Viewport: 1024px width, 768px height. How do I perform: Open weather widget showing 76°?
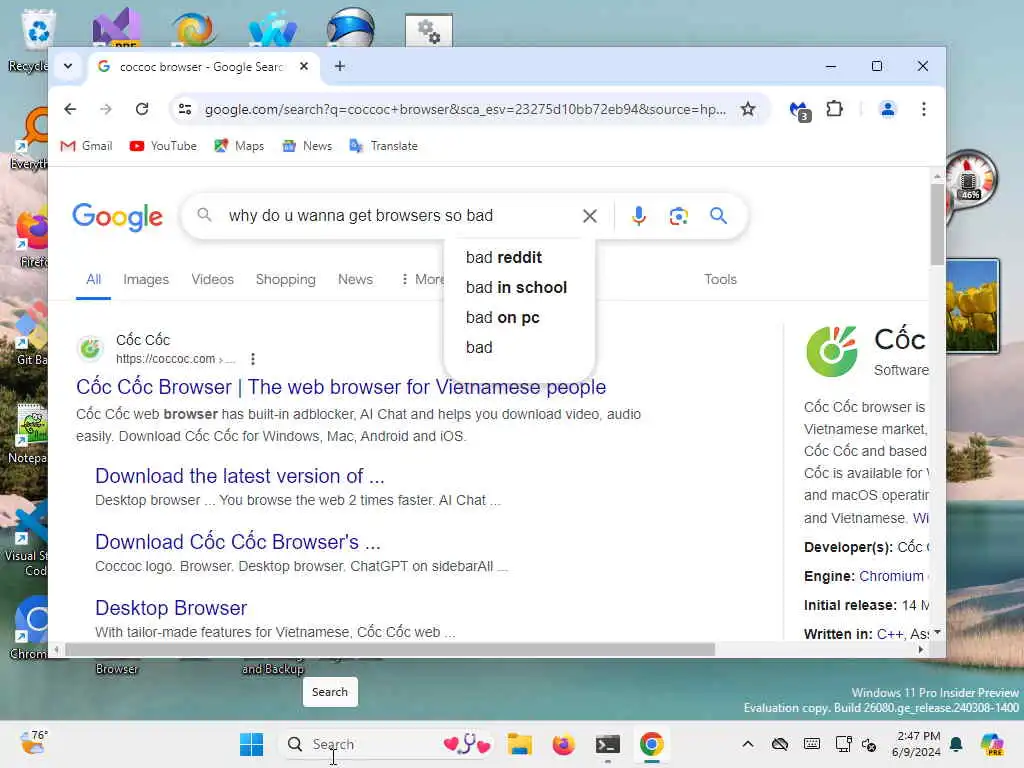[34, 743]
